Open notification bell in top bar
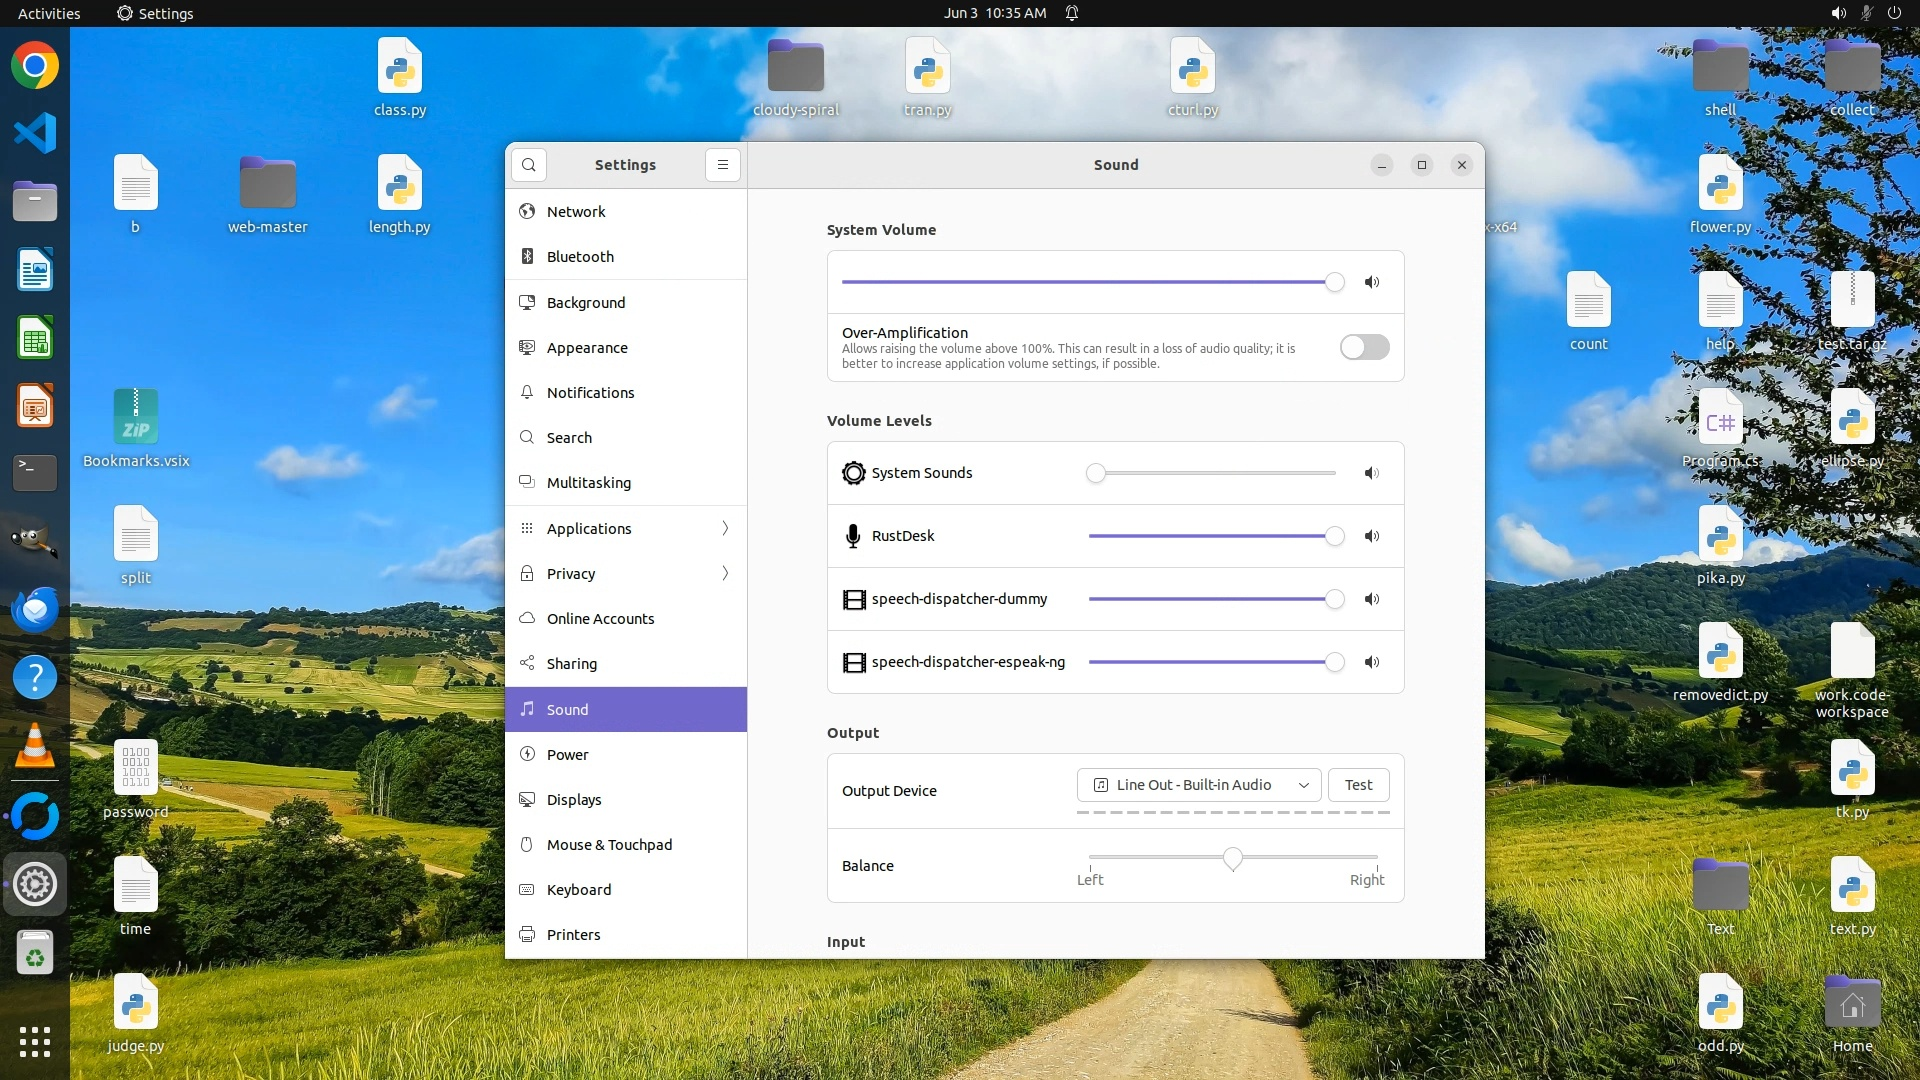 (1072, 13)
